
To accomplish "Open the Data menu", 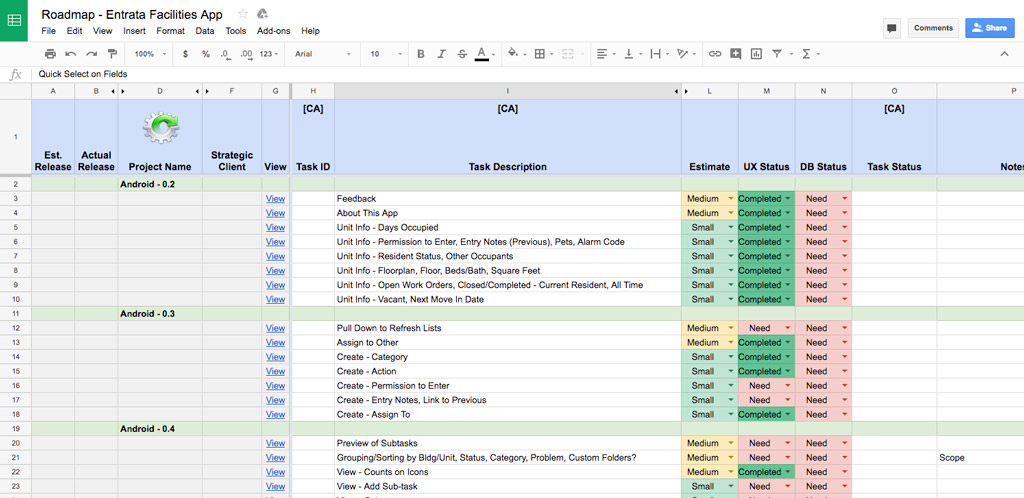I will 205,31.
